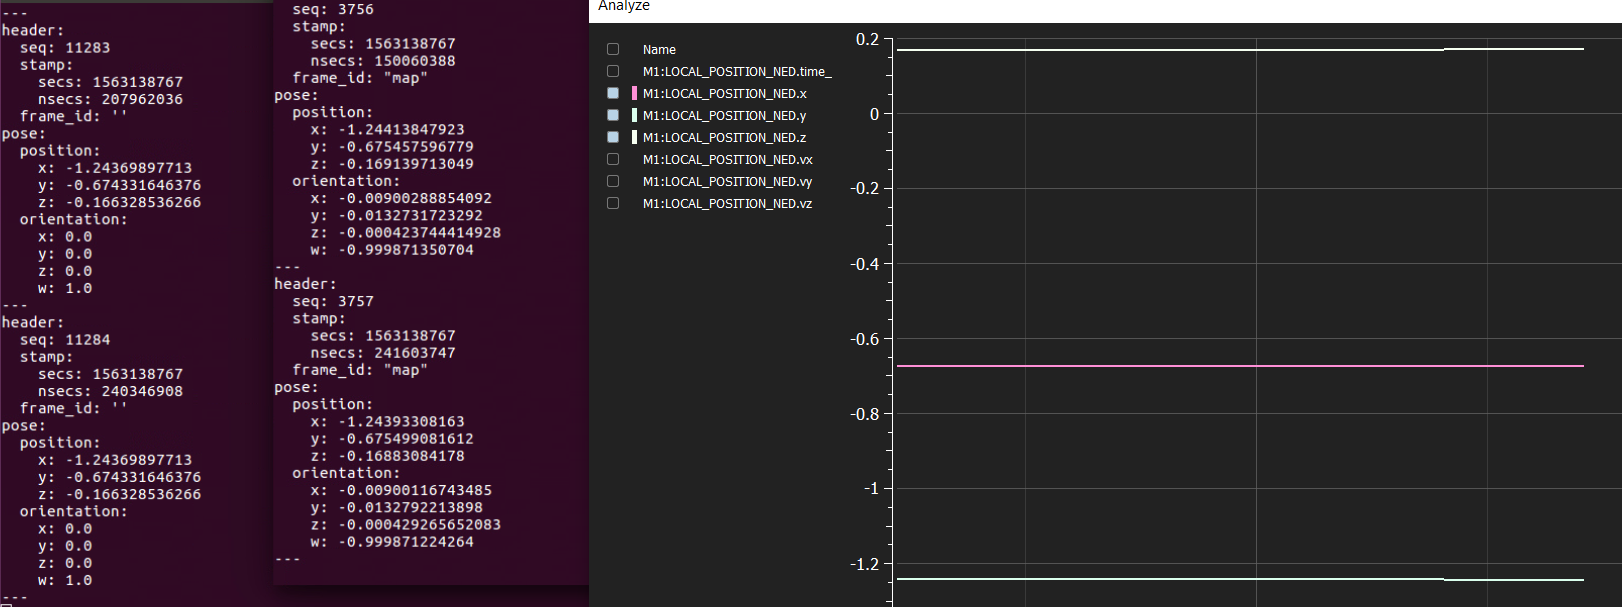Select the M1:LOCAL_POSITION_NED.z label
Screen dimensions: 1622x607
coord(725,138)
